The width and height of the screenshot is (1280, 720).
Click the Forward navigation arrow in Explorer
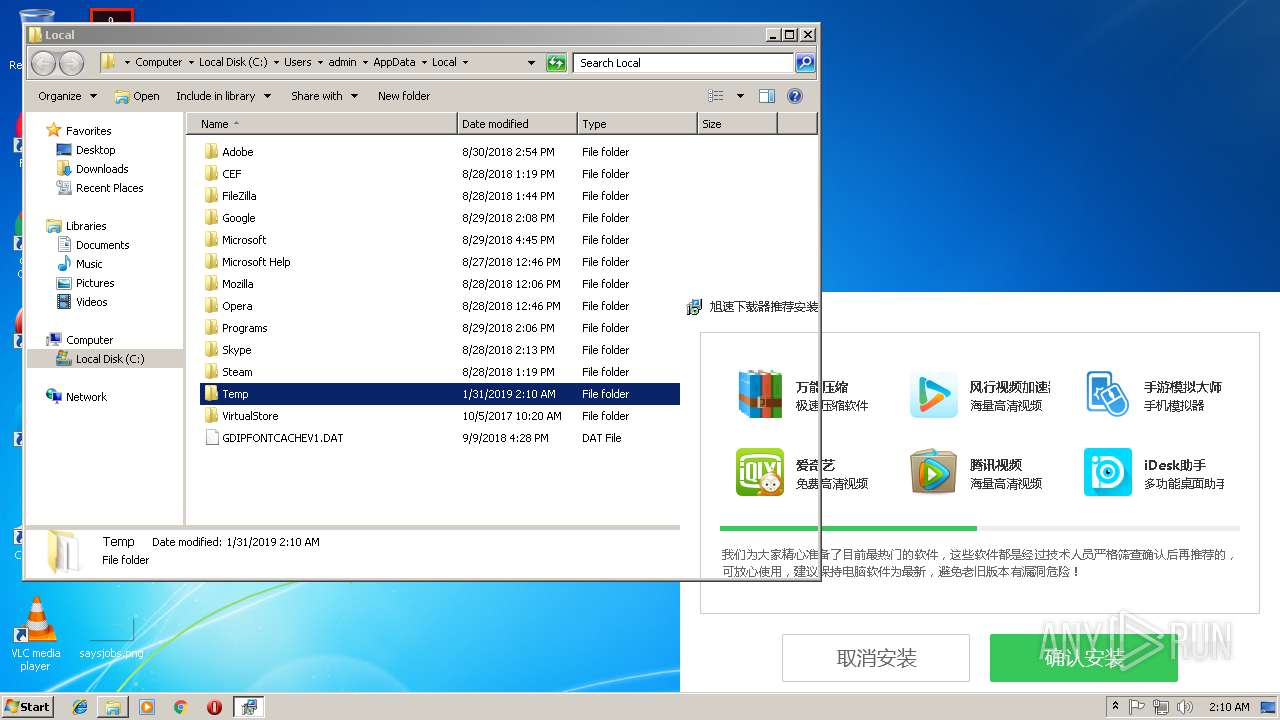71,63
